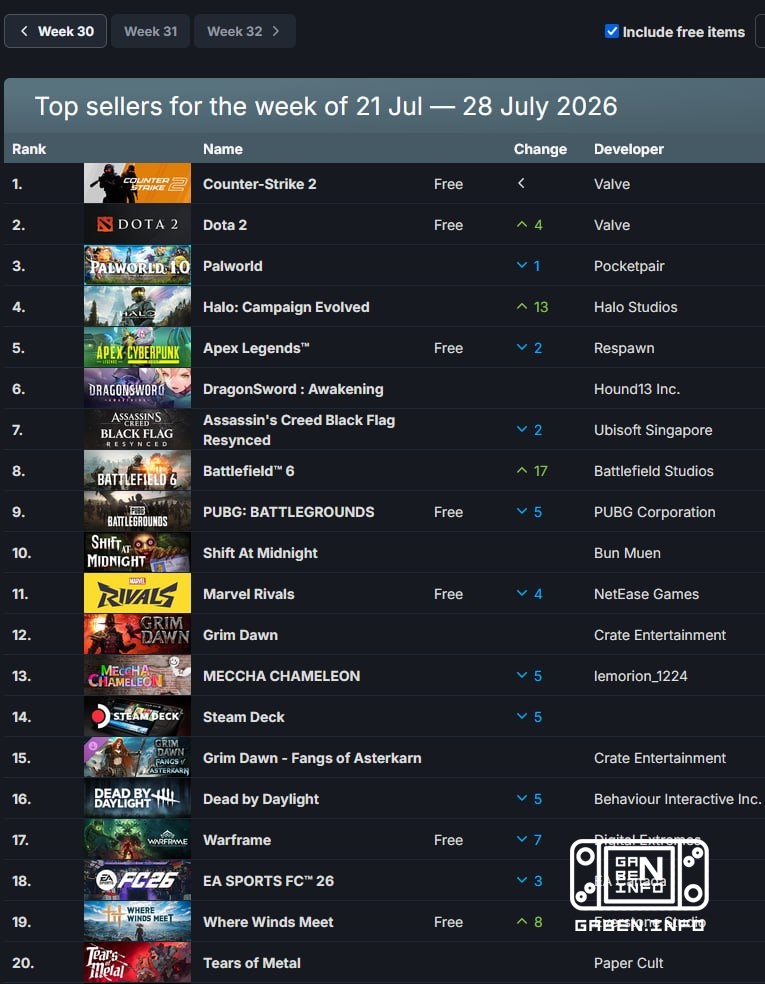Viewport: 765px width, 984px height.
Task: Open the Battlefield 6 capsule image
Action: pos(137,470)
